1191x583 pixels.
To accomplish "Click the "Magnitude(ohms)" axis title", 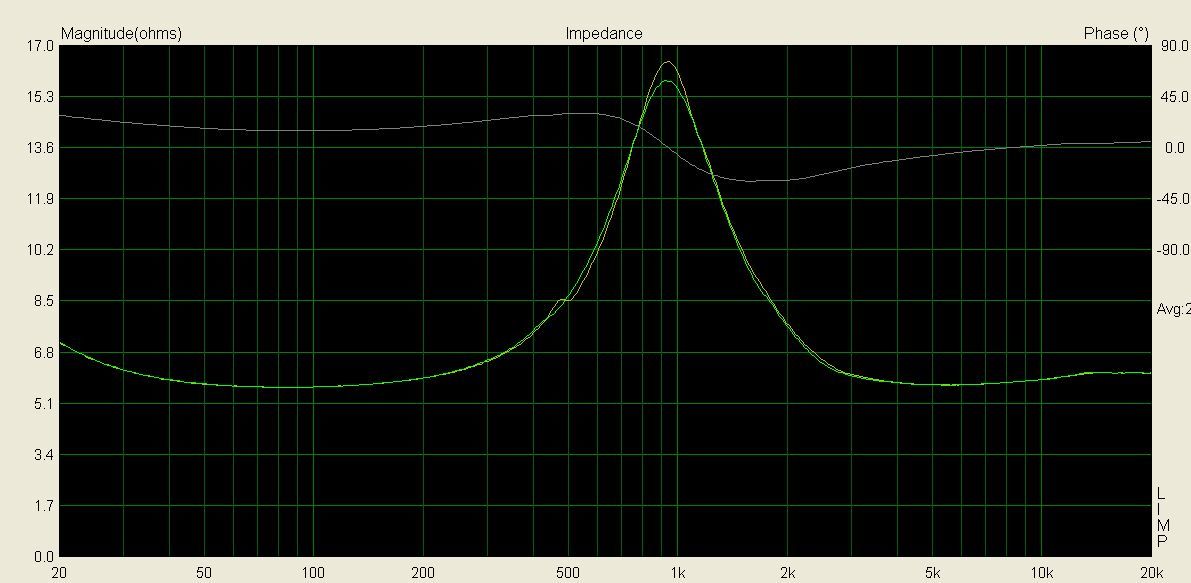I will coord(121,34).
